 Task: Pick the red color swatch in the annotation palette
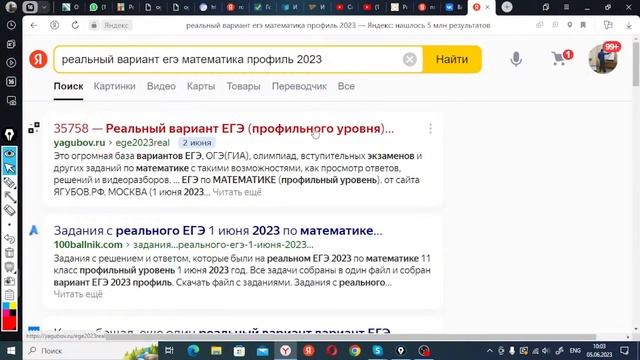[9, 322]
